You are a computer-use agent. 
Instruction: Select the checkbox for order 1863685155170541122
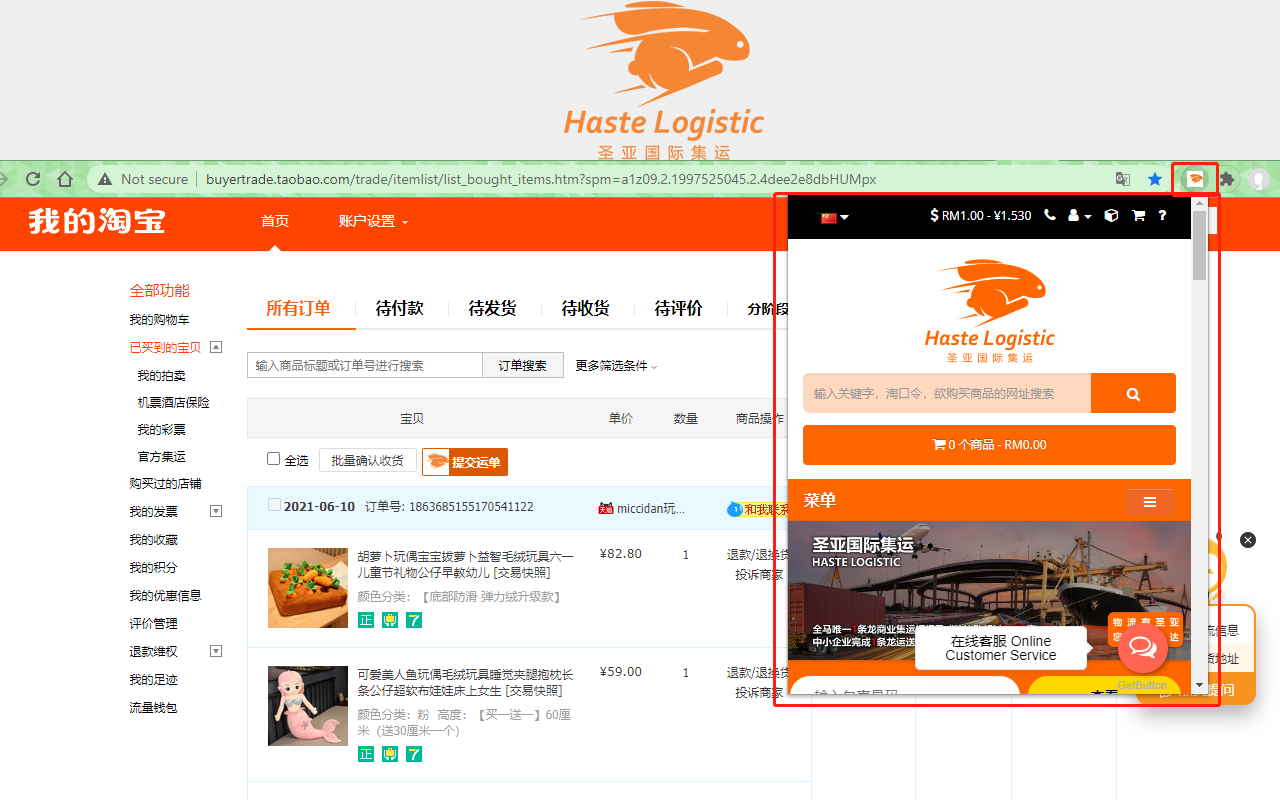click(x=274, y=506)
